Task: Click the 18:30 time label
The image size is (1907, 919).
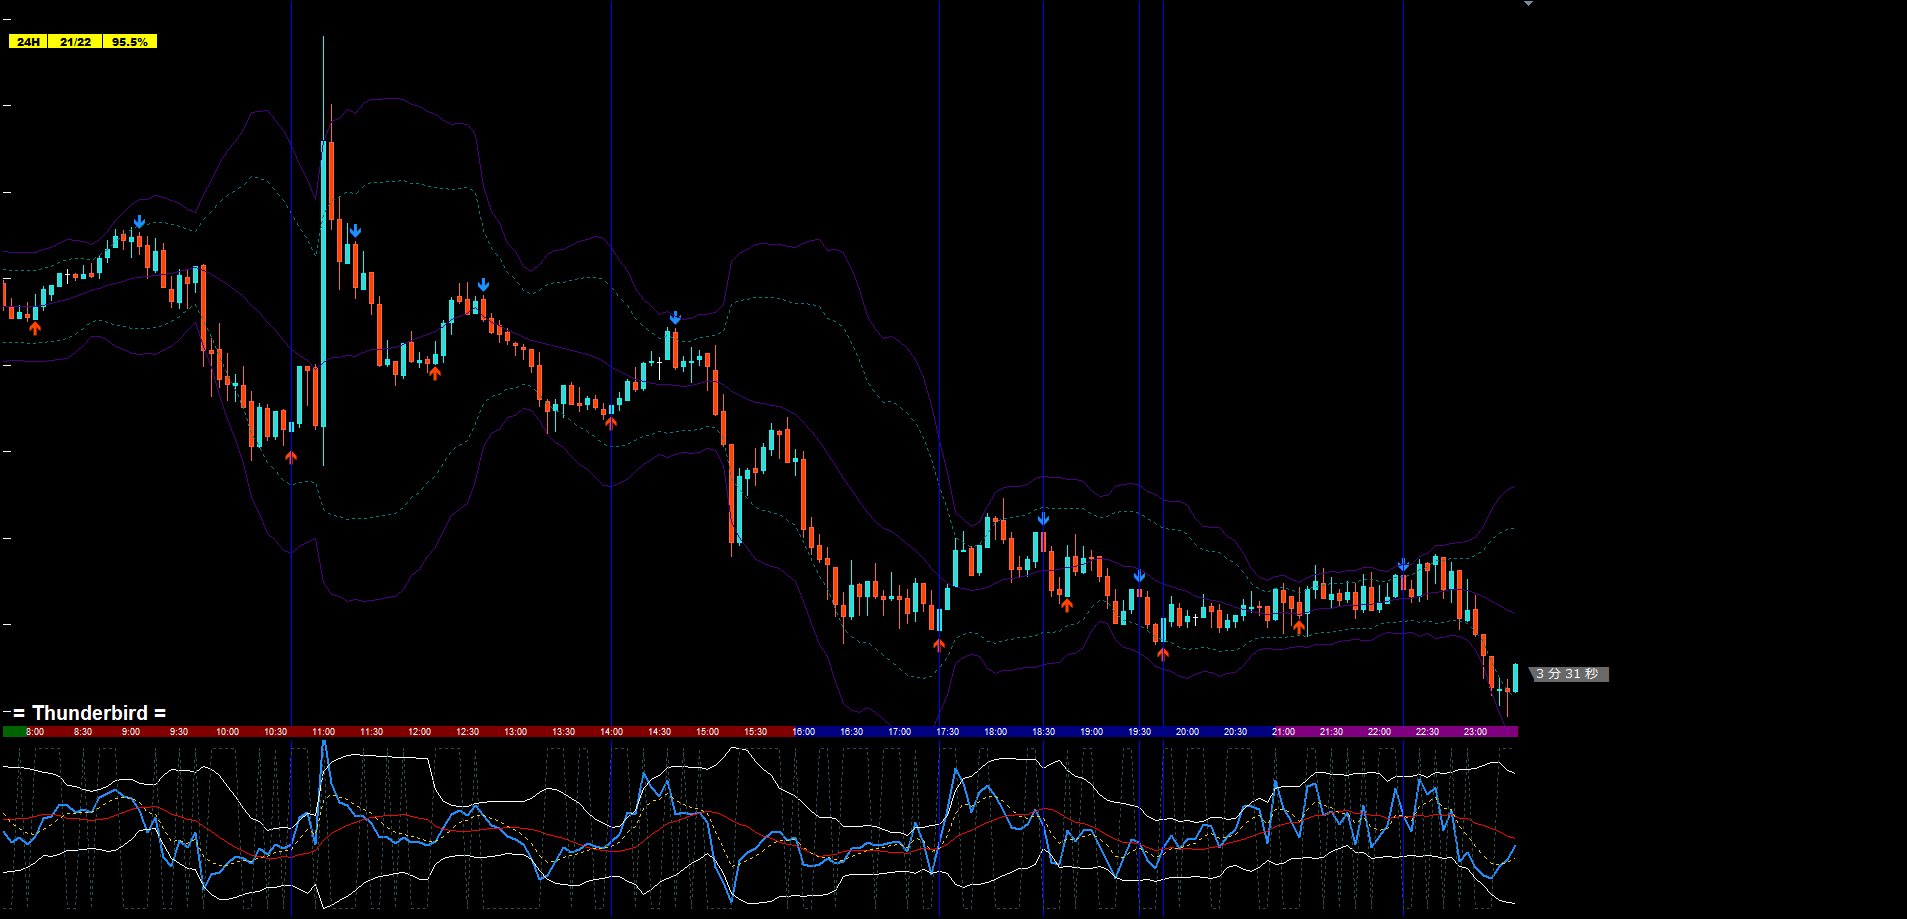Action: (x=1043, y=732)
